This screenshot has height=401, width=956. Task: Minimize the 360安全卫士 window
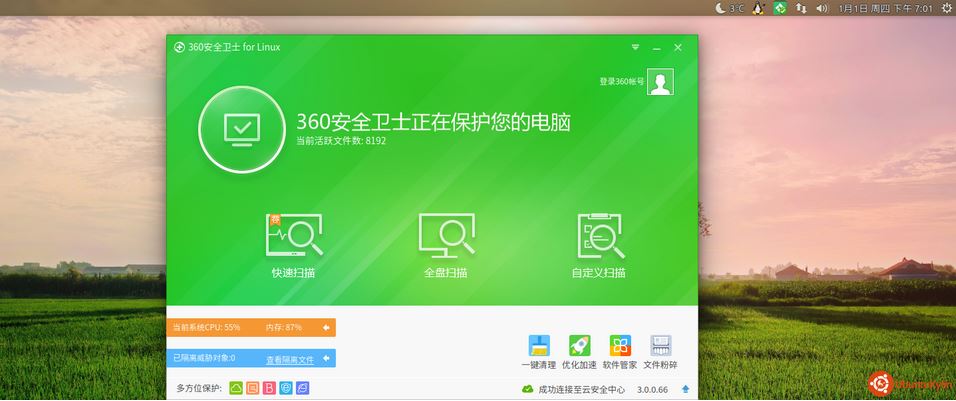pyautogui.click(x=657, y=47)
